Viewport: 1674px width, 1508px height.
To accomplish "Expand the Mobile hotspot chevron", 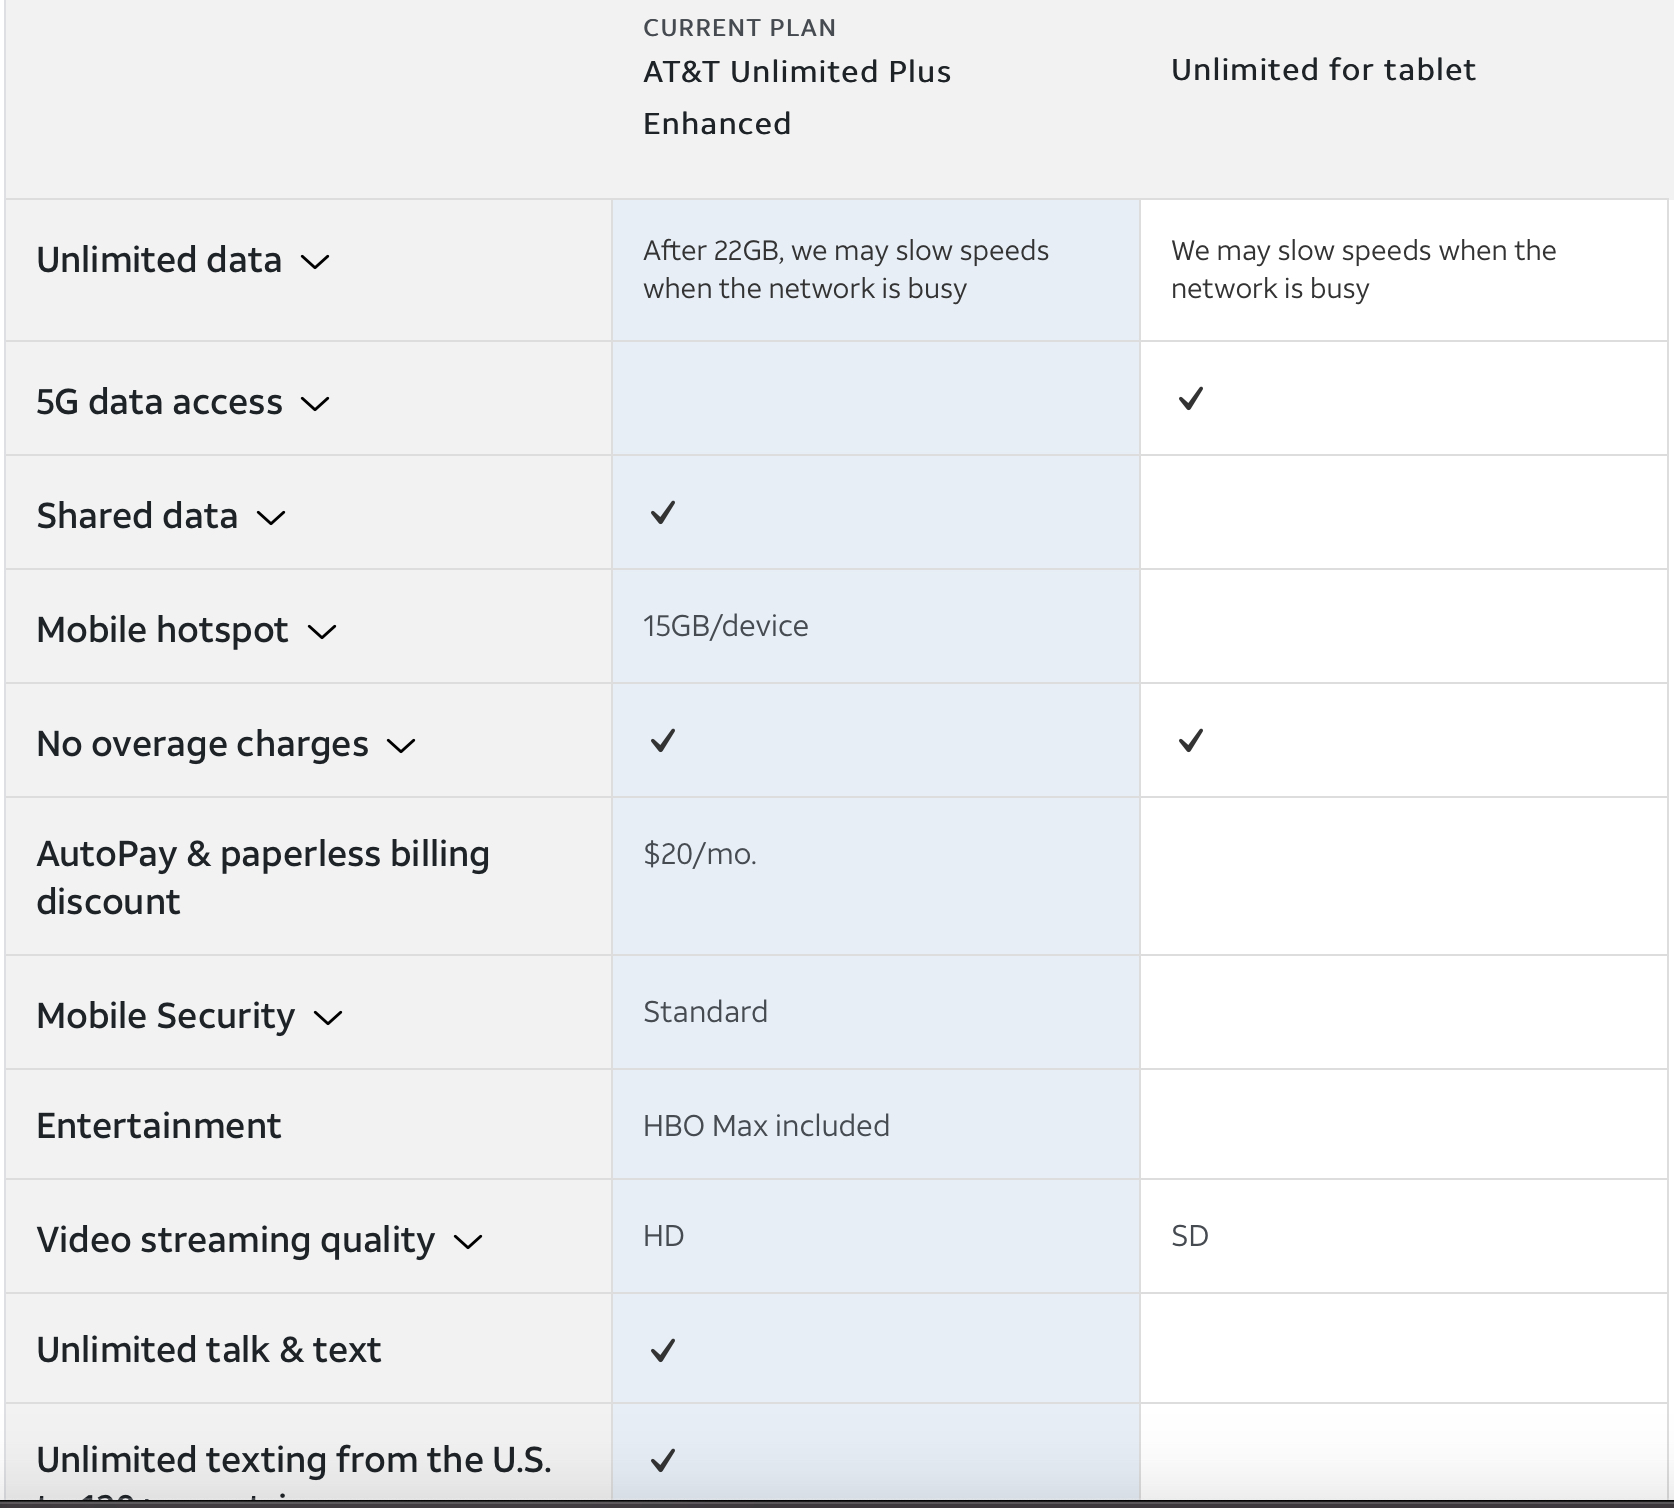I will [x=322, y=632].
